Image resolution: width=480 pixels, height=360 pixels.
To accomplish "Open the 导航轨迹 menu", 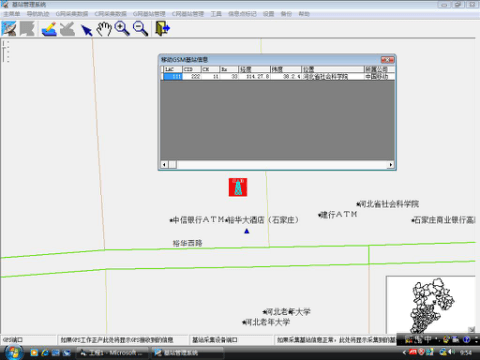I will [38, 14].
